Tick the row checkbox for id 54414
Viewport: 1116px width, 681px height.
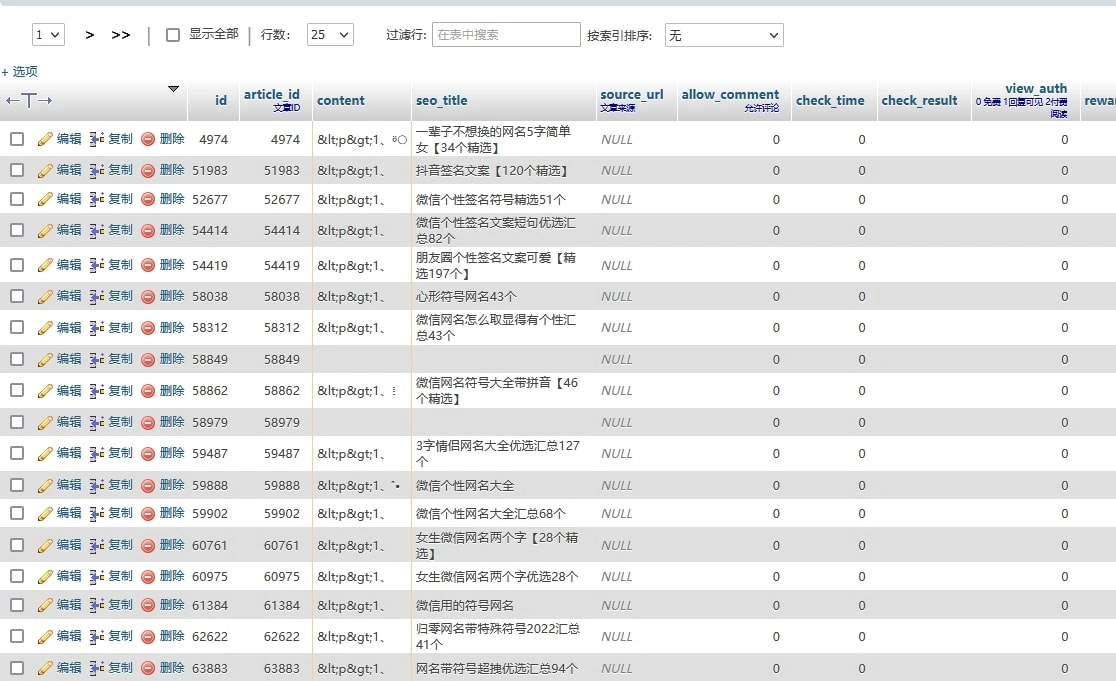[x=17, y=231]
